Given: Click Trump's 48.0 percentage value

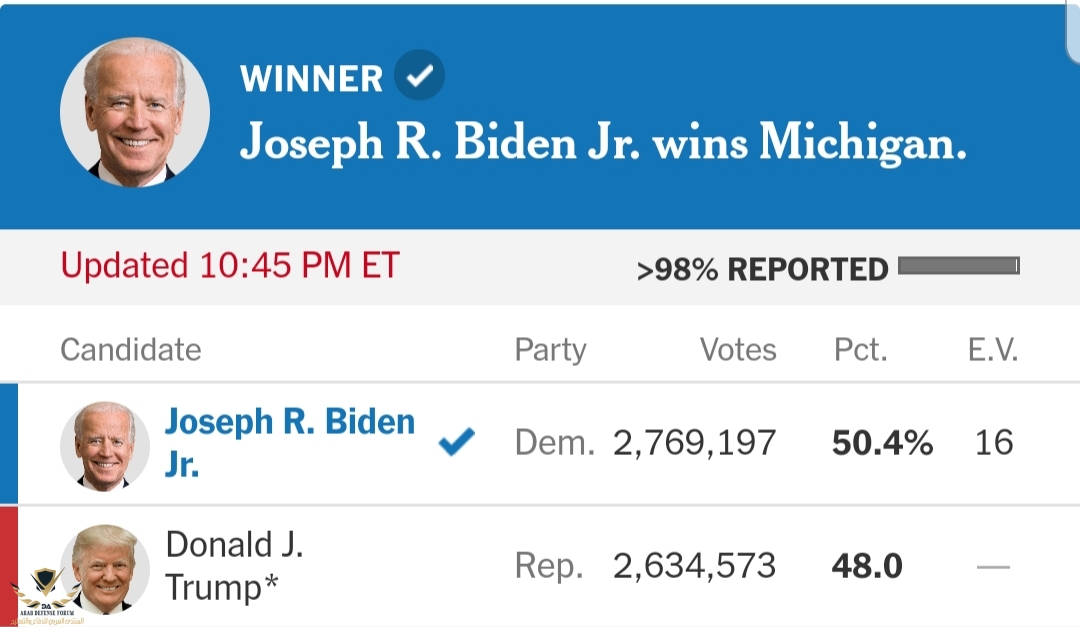Looking at the screenshot, I should click(x=866, y=566).
